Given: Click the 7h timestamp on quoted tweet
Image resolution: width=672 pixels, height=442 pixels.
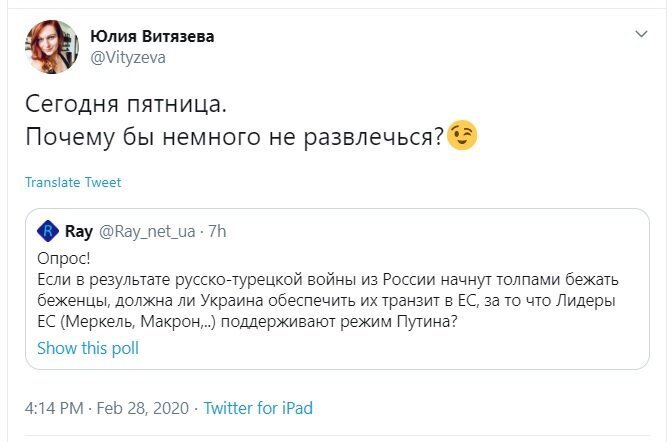Looking at the screenshot, I should [217, 232].
